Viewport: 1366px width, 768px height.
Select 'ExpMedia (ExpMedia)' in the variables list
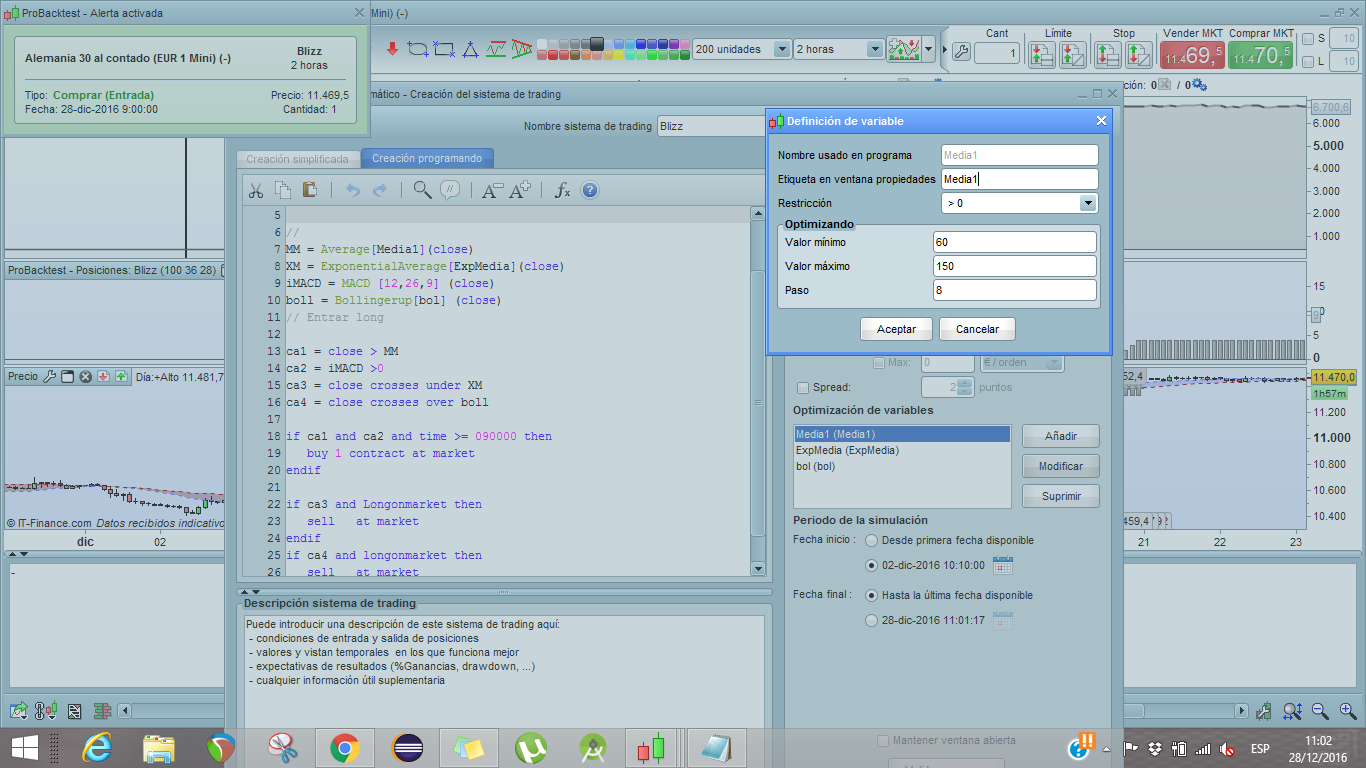pos(847,450)
